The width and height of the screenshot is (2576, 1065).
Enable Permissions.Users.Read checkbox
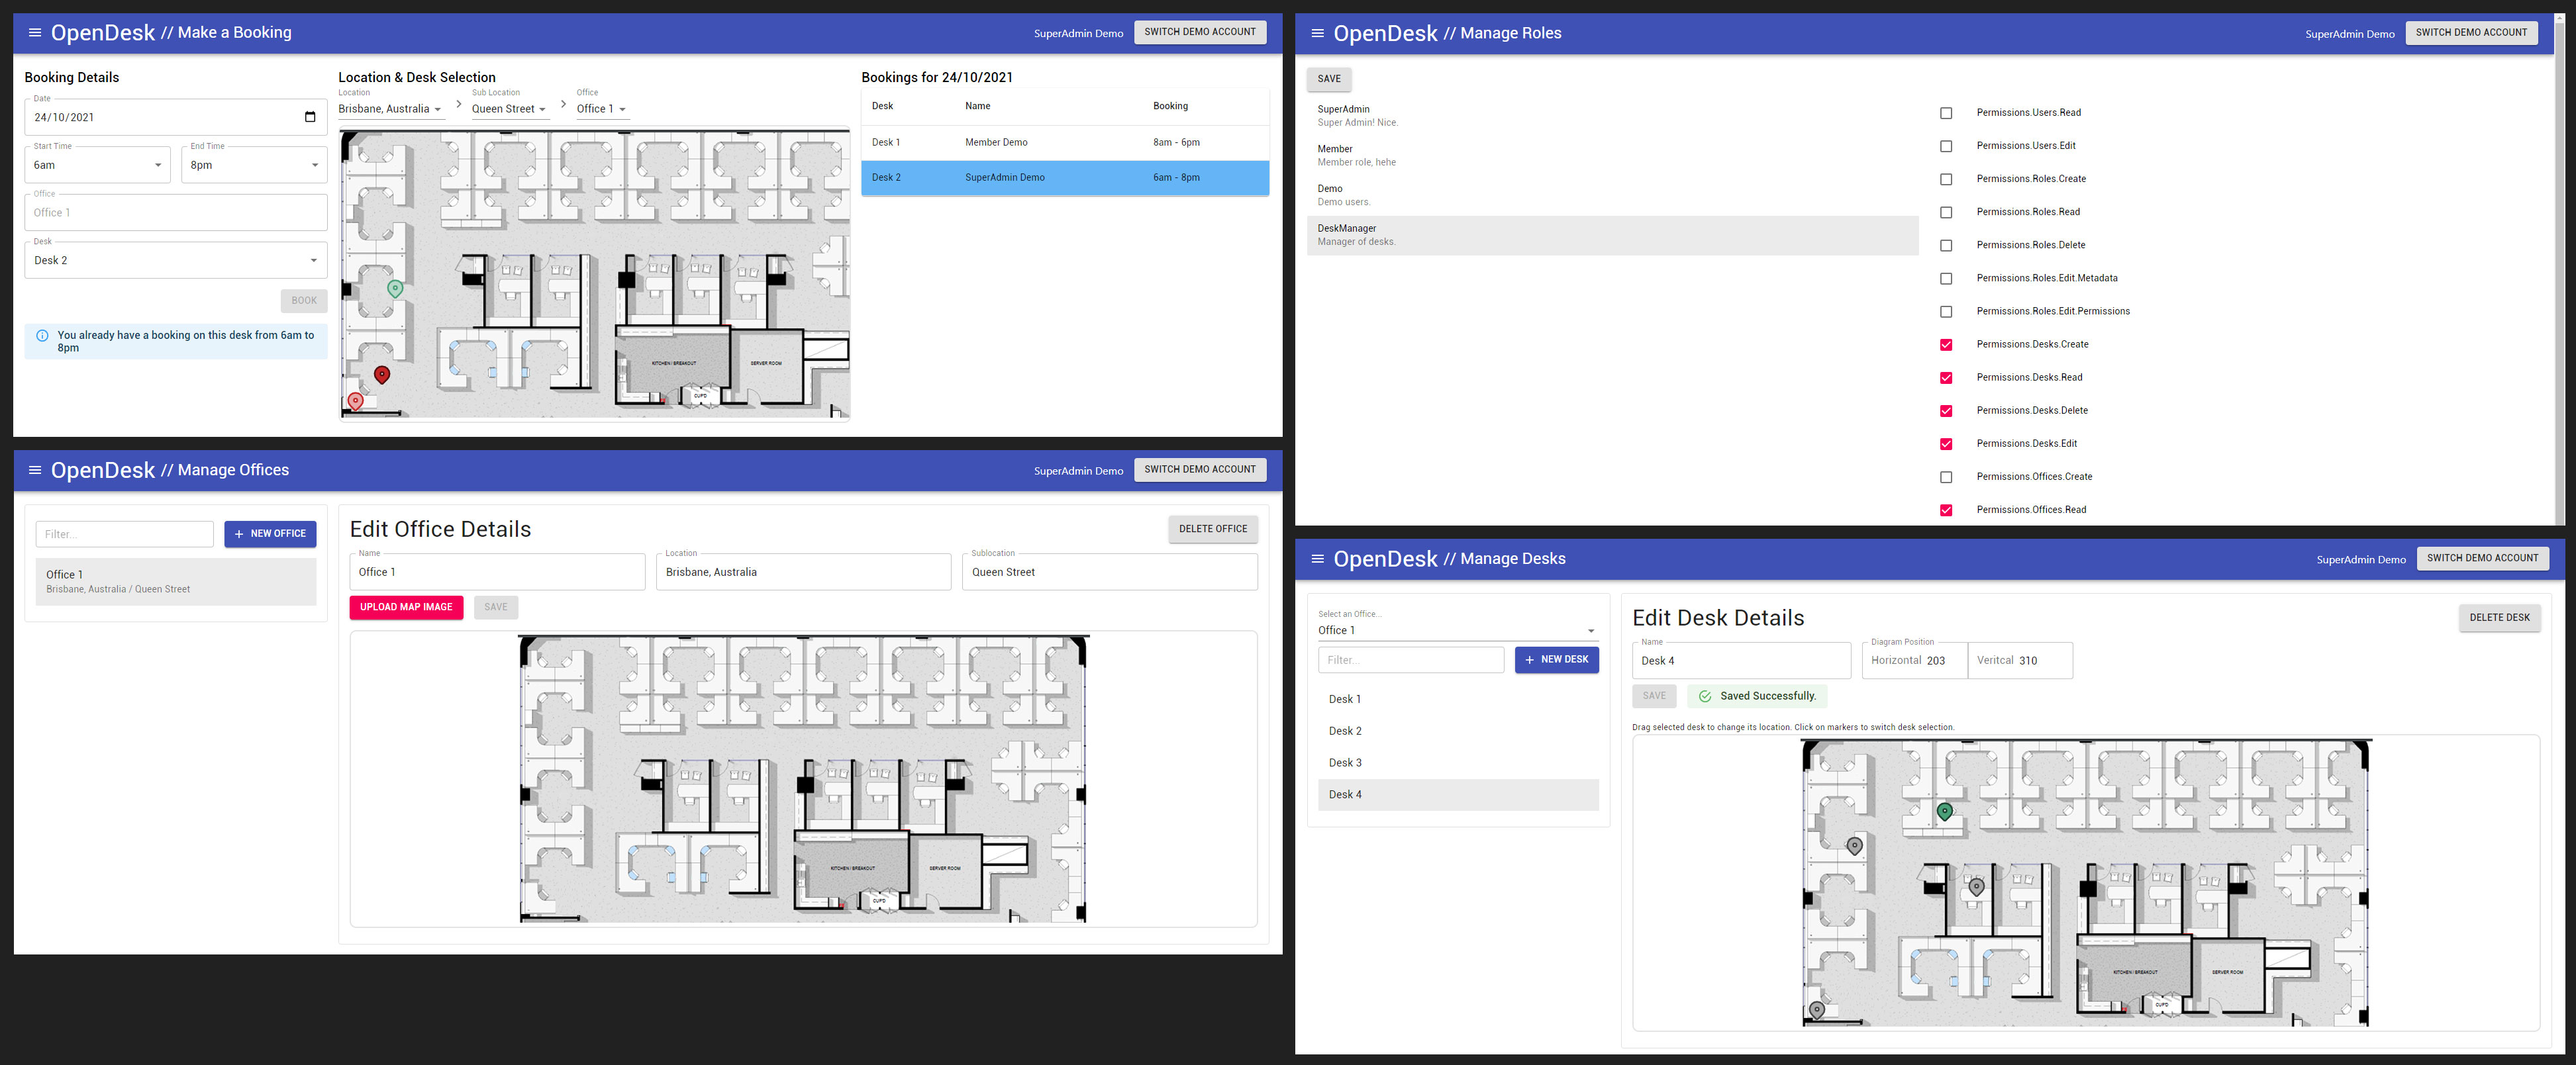tap(1946, 113)
